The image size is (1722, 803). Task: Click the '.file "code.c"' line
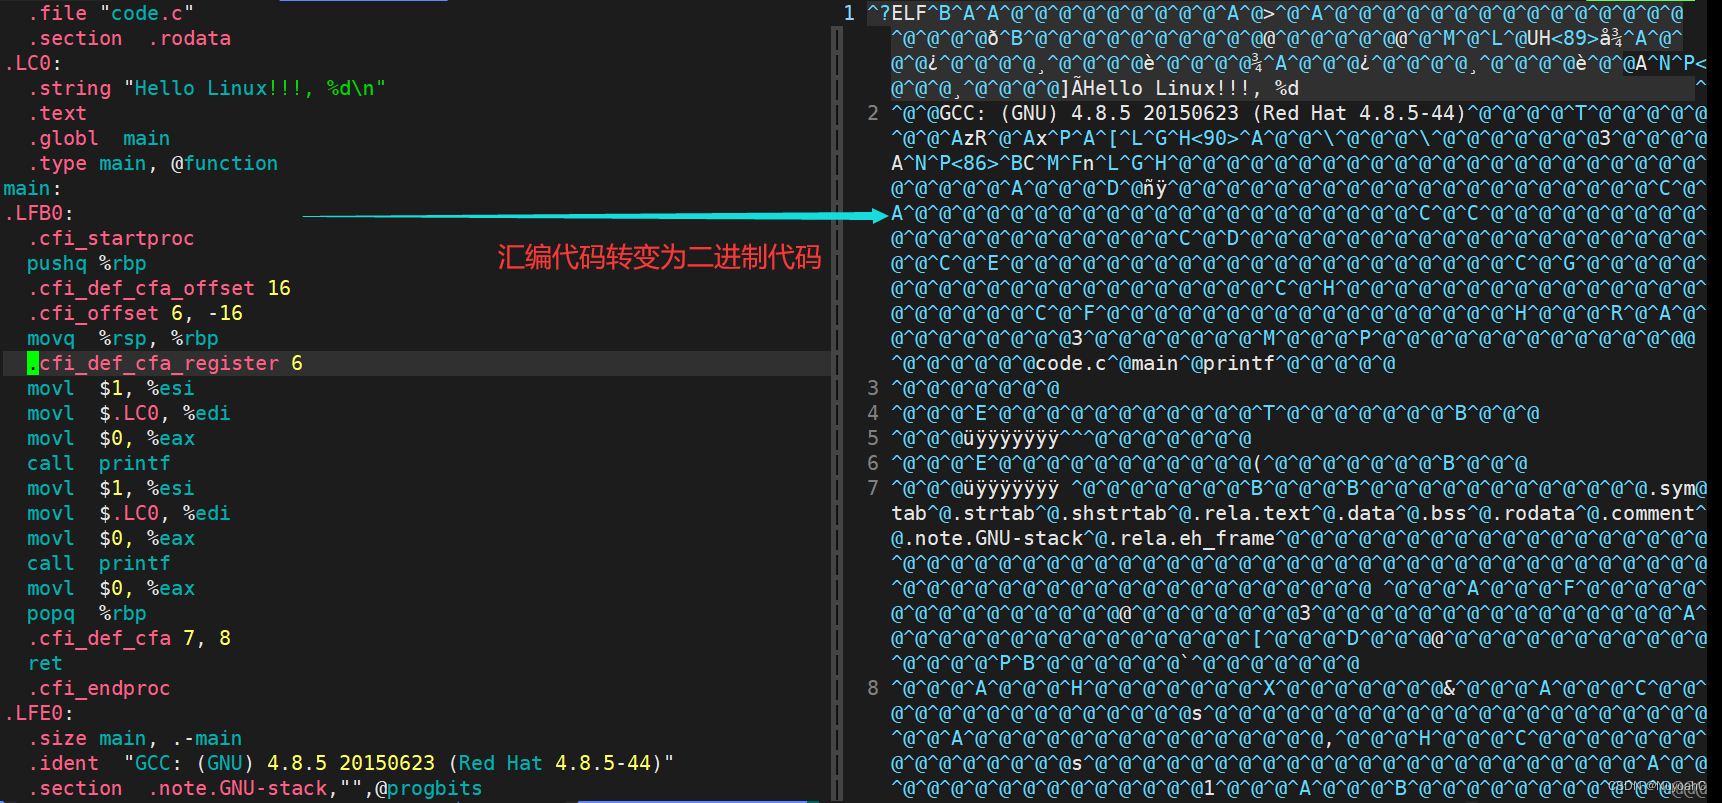point(111,13)
